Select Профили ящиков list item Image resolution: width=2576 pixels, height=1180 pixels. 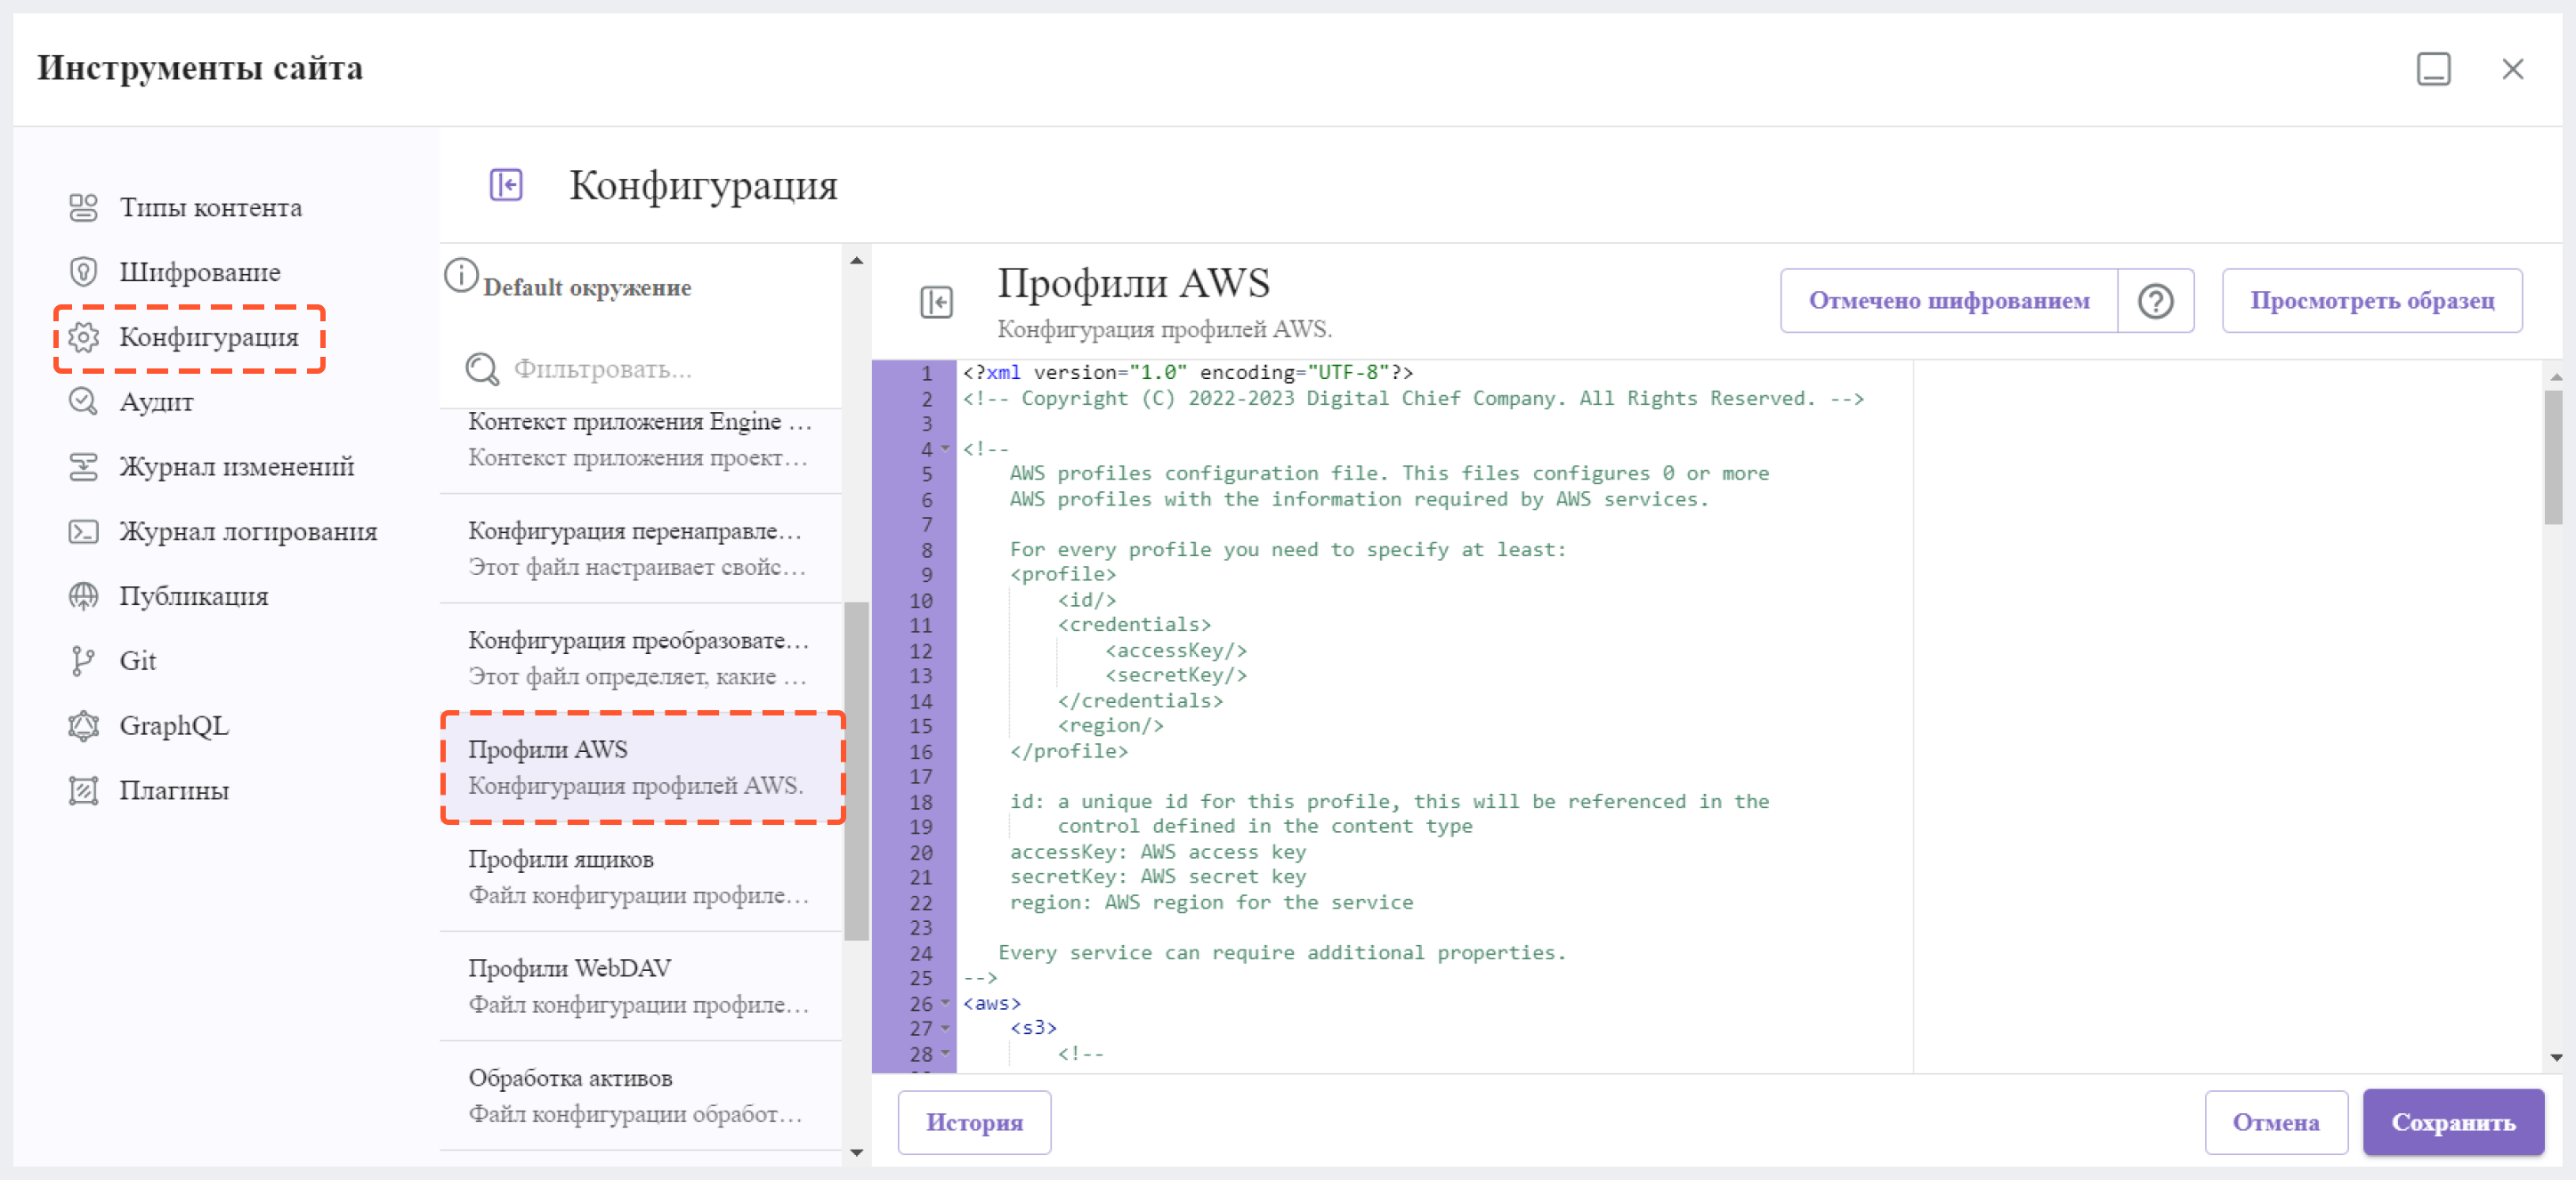tap(640, 877)
